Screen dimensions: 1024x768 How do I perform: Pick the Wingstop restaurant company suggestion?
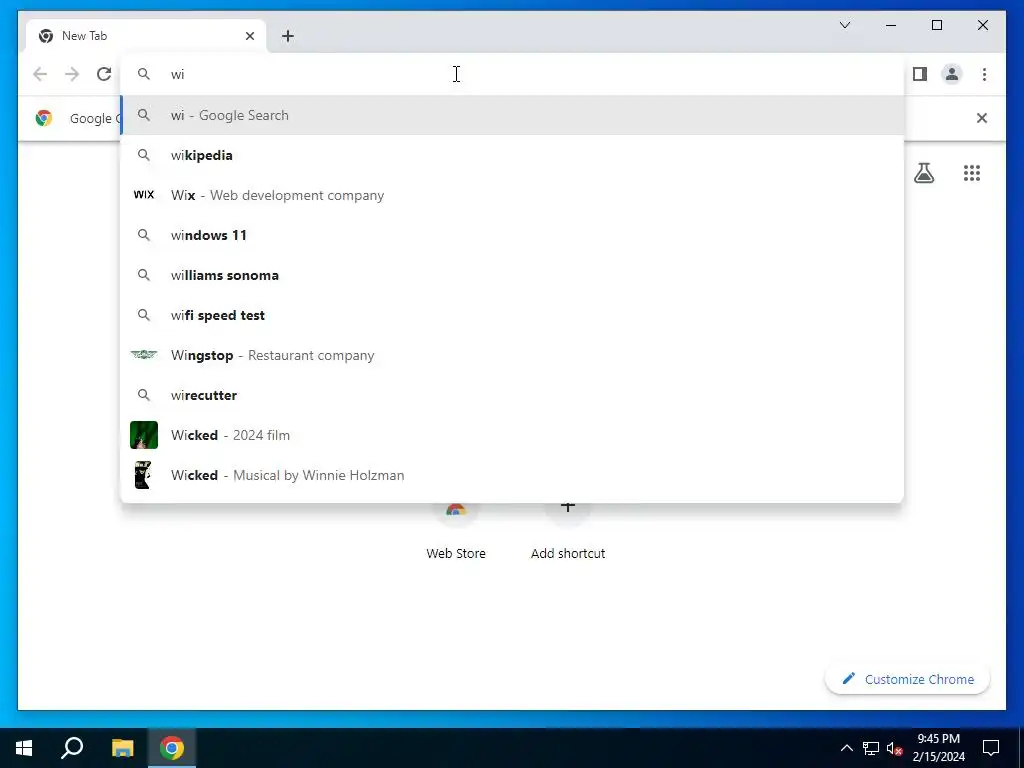(x=513, y=355)
